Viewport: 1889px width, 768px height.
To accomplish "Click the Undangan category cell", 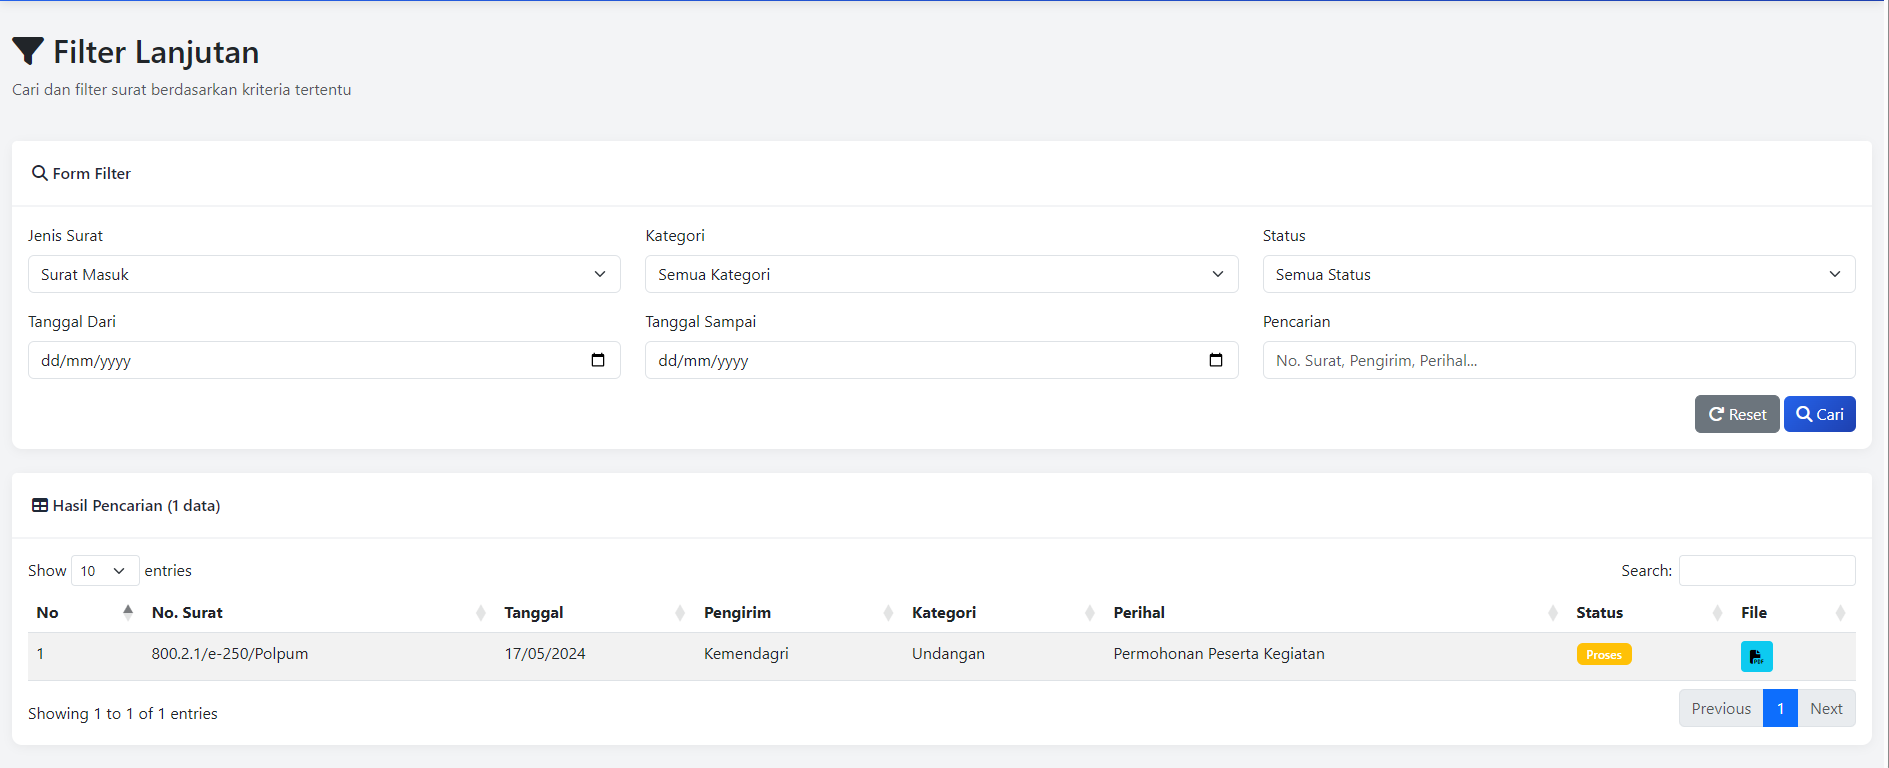I will point(948,653).
